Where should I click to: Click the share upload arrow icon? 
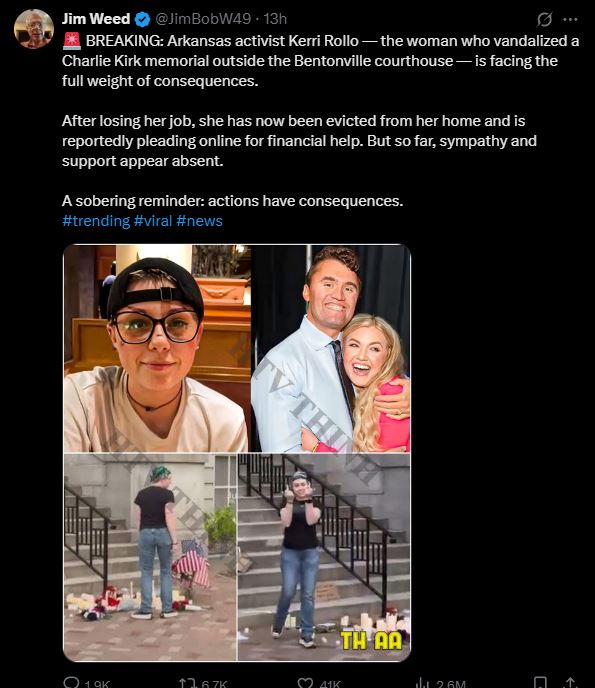click(x=570, y=683)
